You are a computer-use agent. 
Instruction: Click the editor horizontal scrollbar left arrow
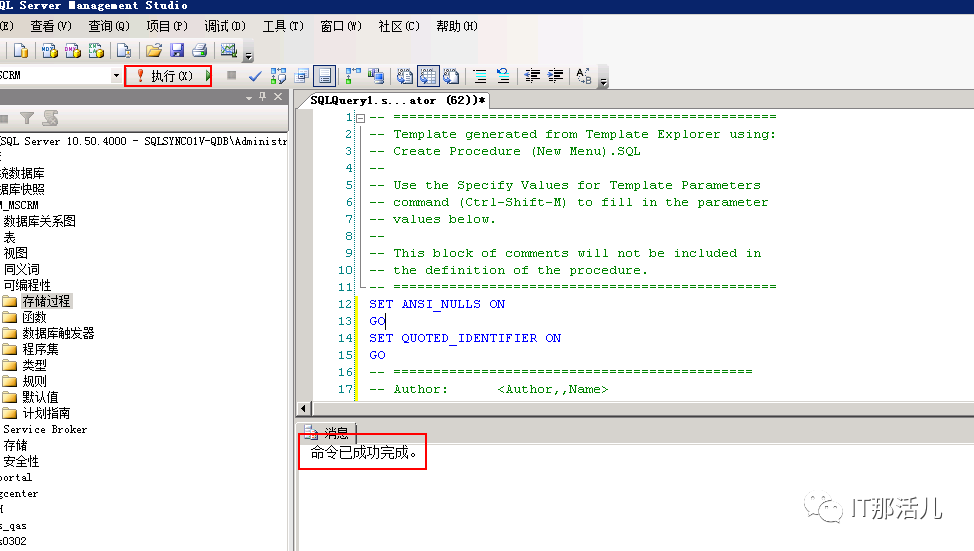(304, 408)
